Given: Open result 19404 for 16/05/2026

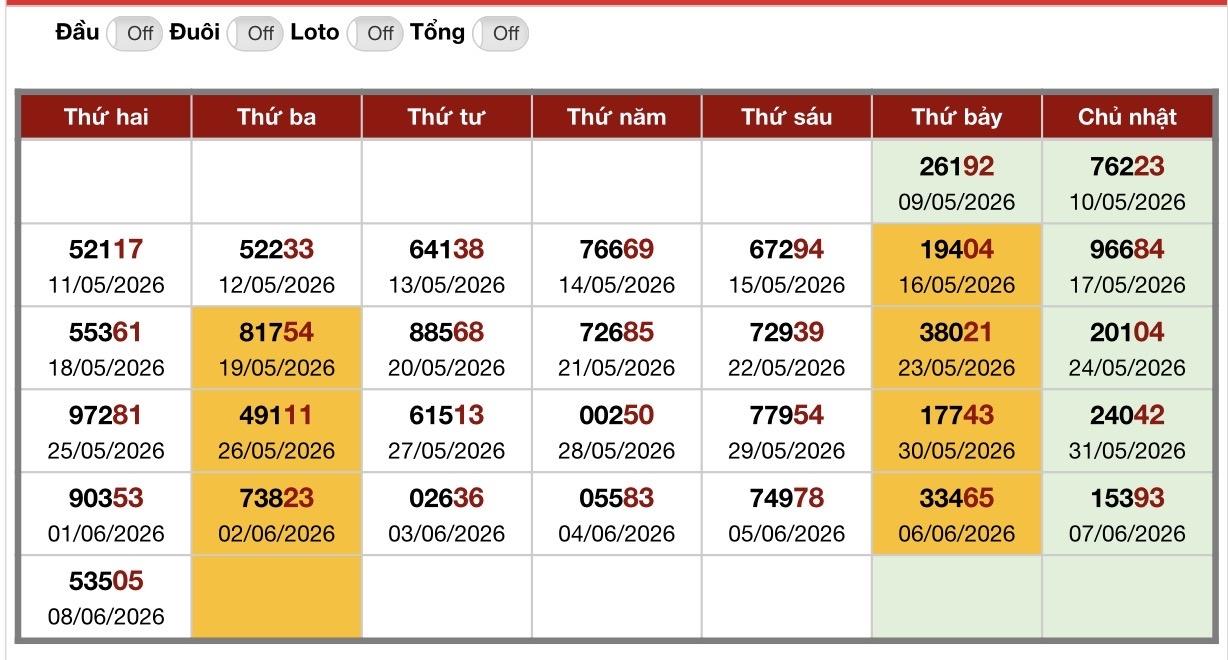Looking at the screenshot, I should (957, 265).
